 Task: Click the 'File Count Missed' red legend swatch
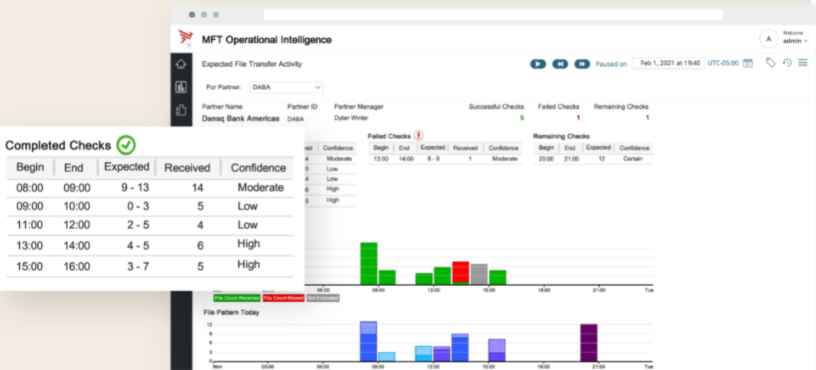(x=283, y=298)
